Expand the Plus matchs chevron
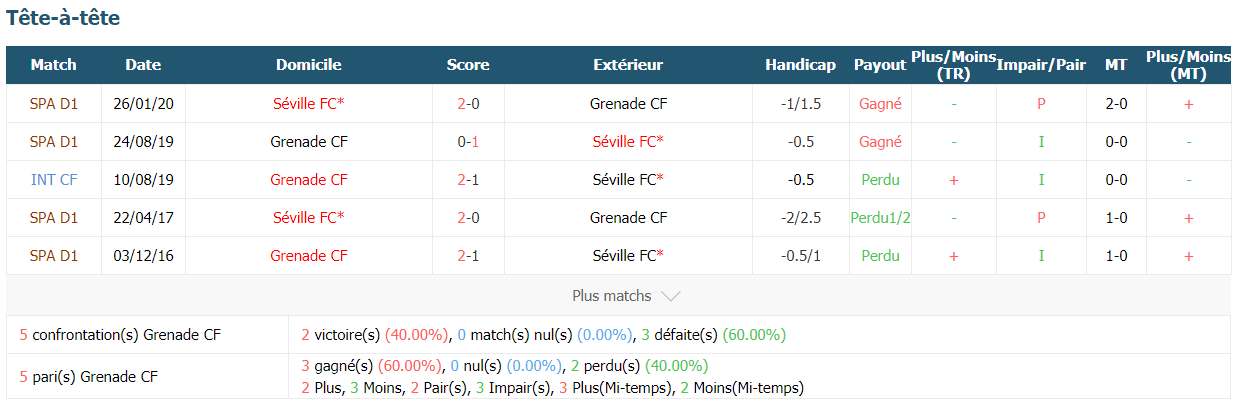This screenshot has height=410, width=1240. click(671, 296)
